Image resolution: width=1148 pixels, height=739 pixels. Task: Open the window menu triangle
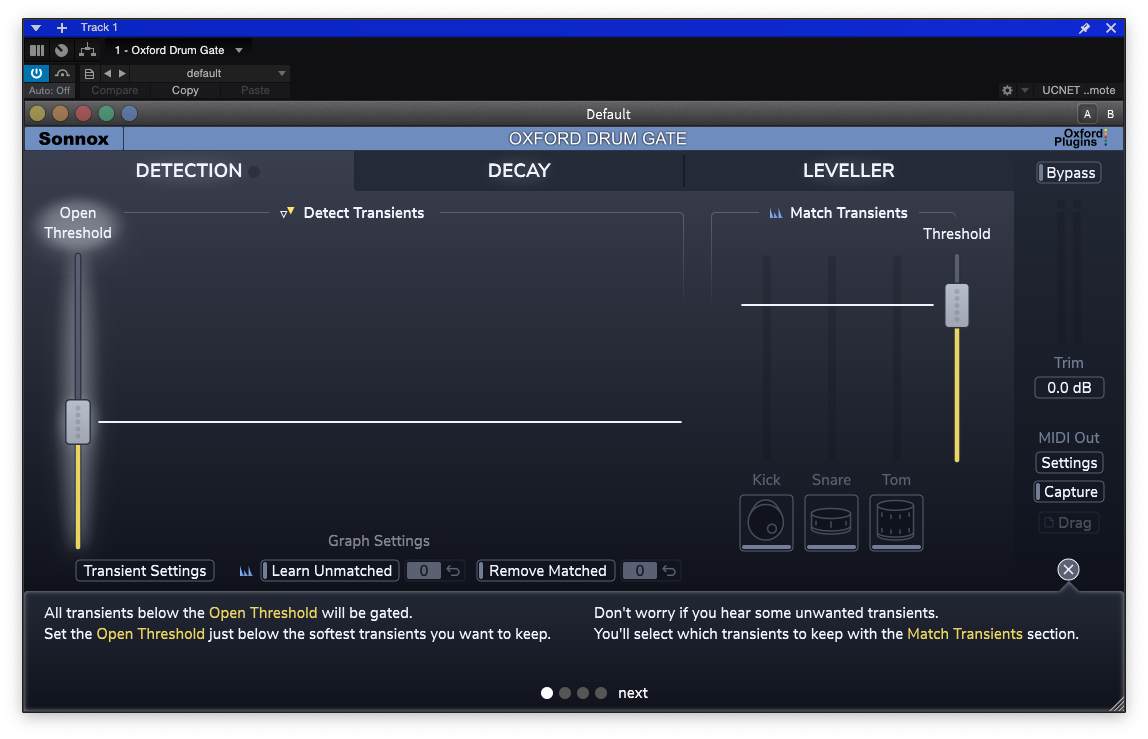[36, 28]
